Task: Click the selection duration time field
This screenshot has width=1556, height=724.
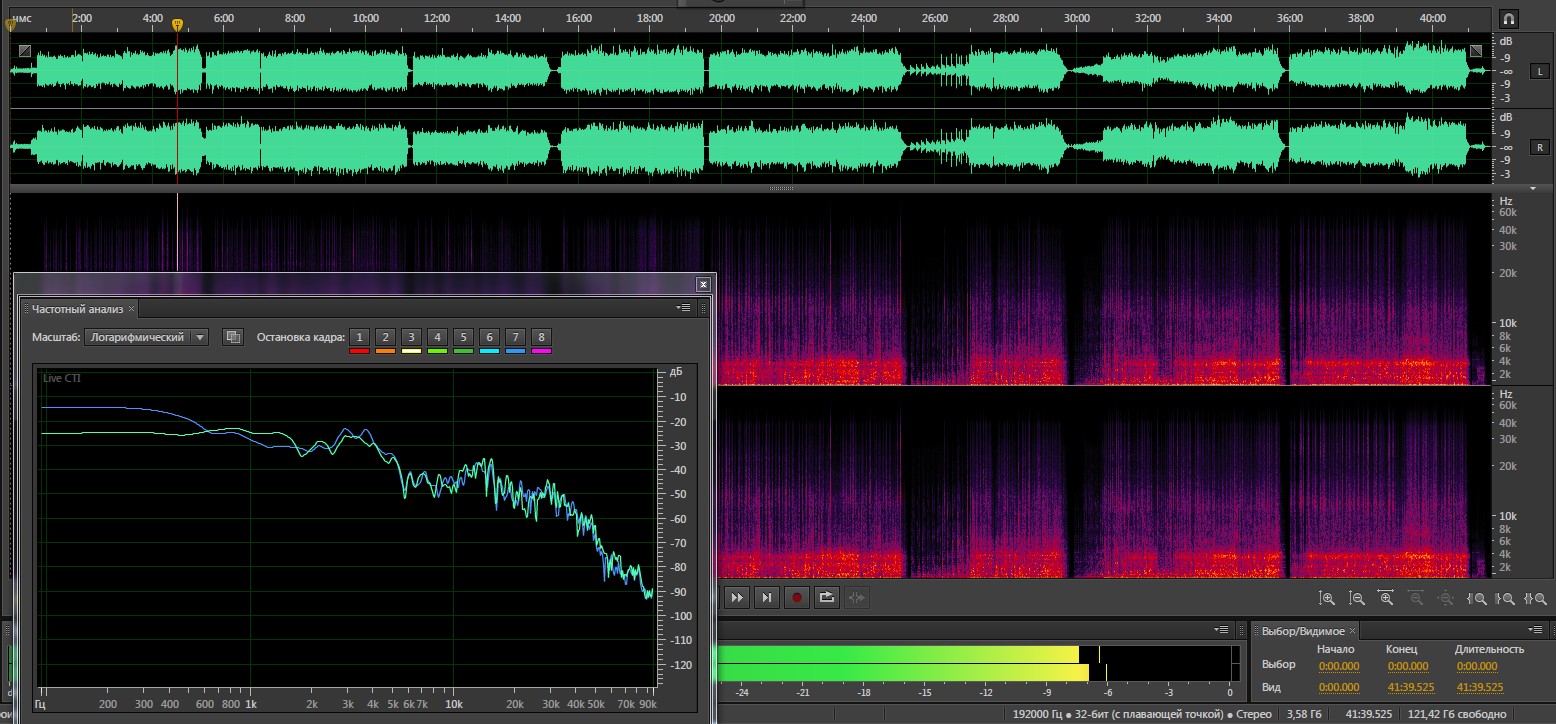Action: 1477,666
